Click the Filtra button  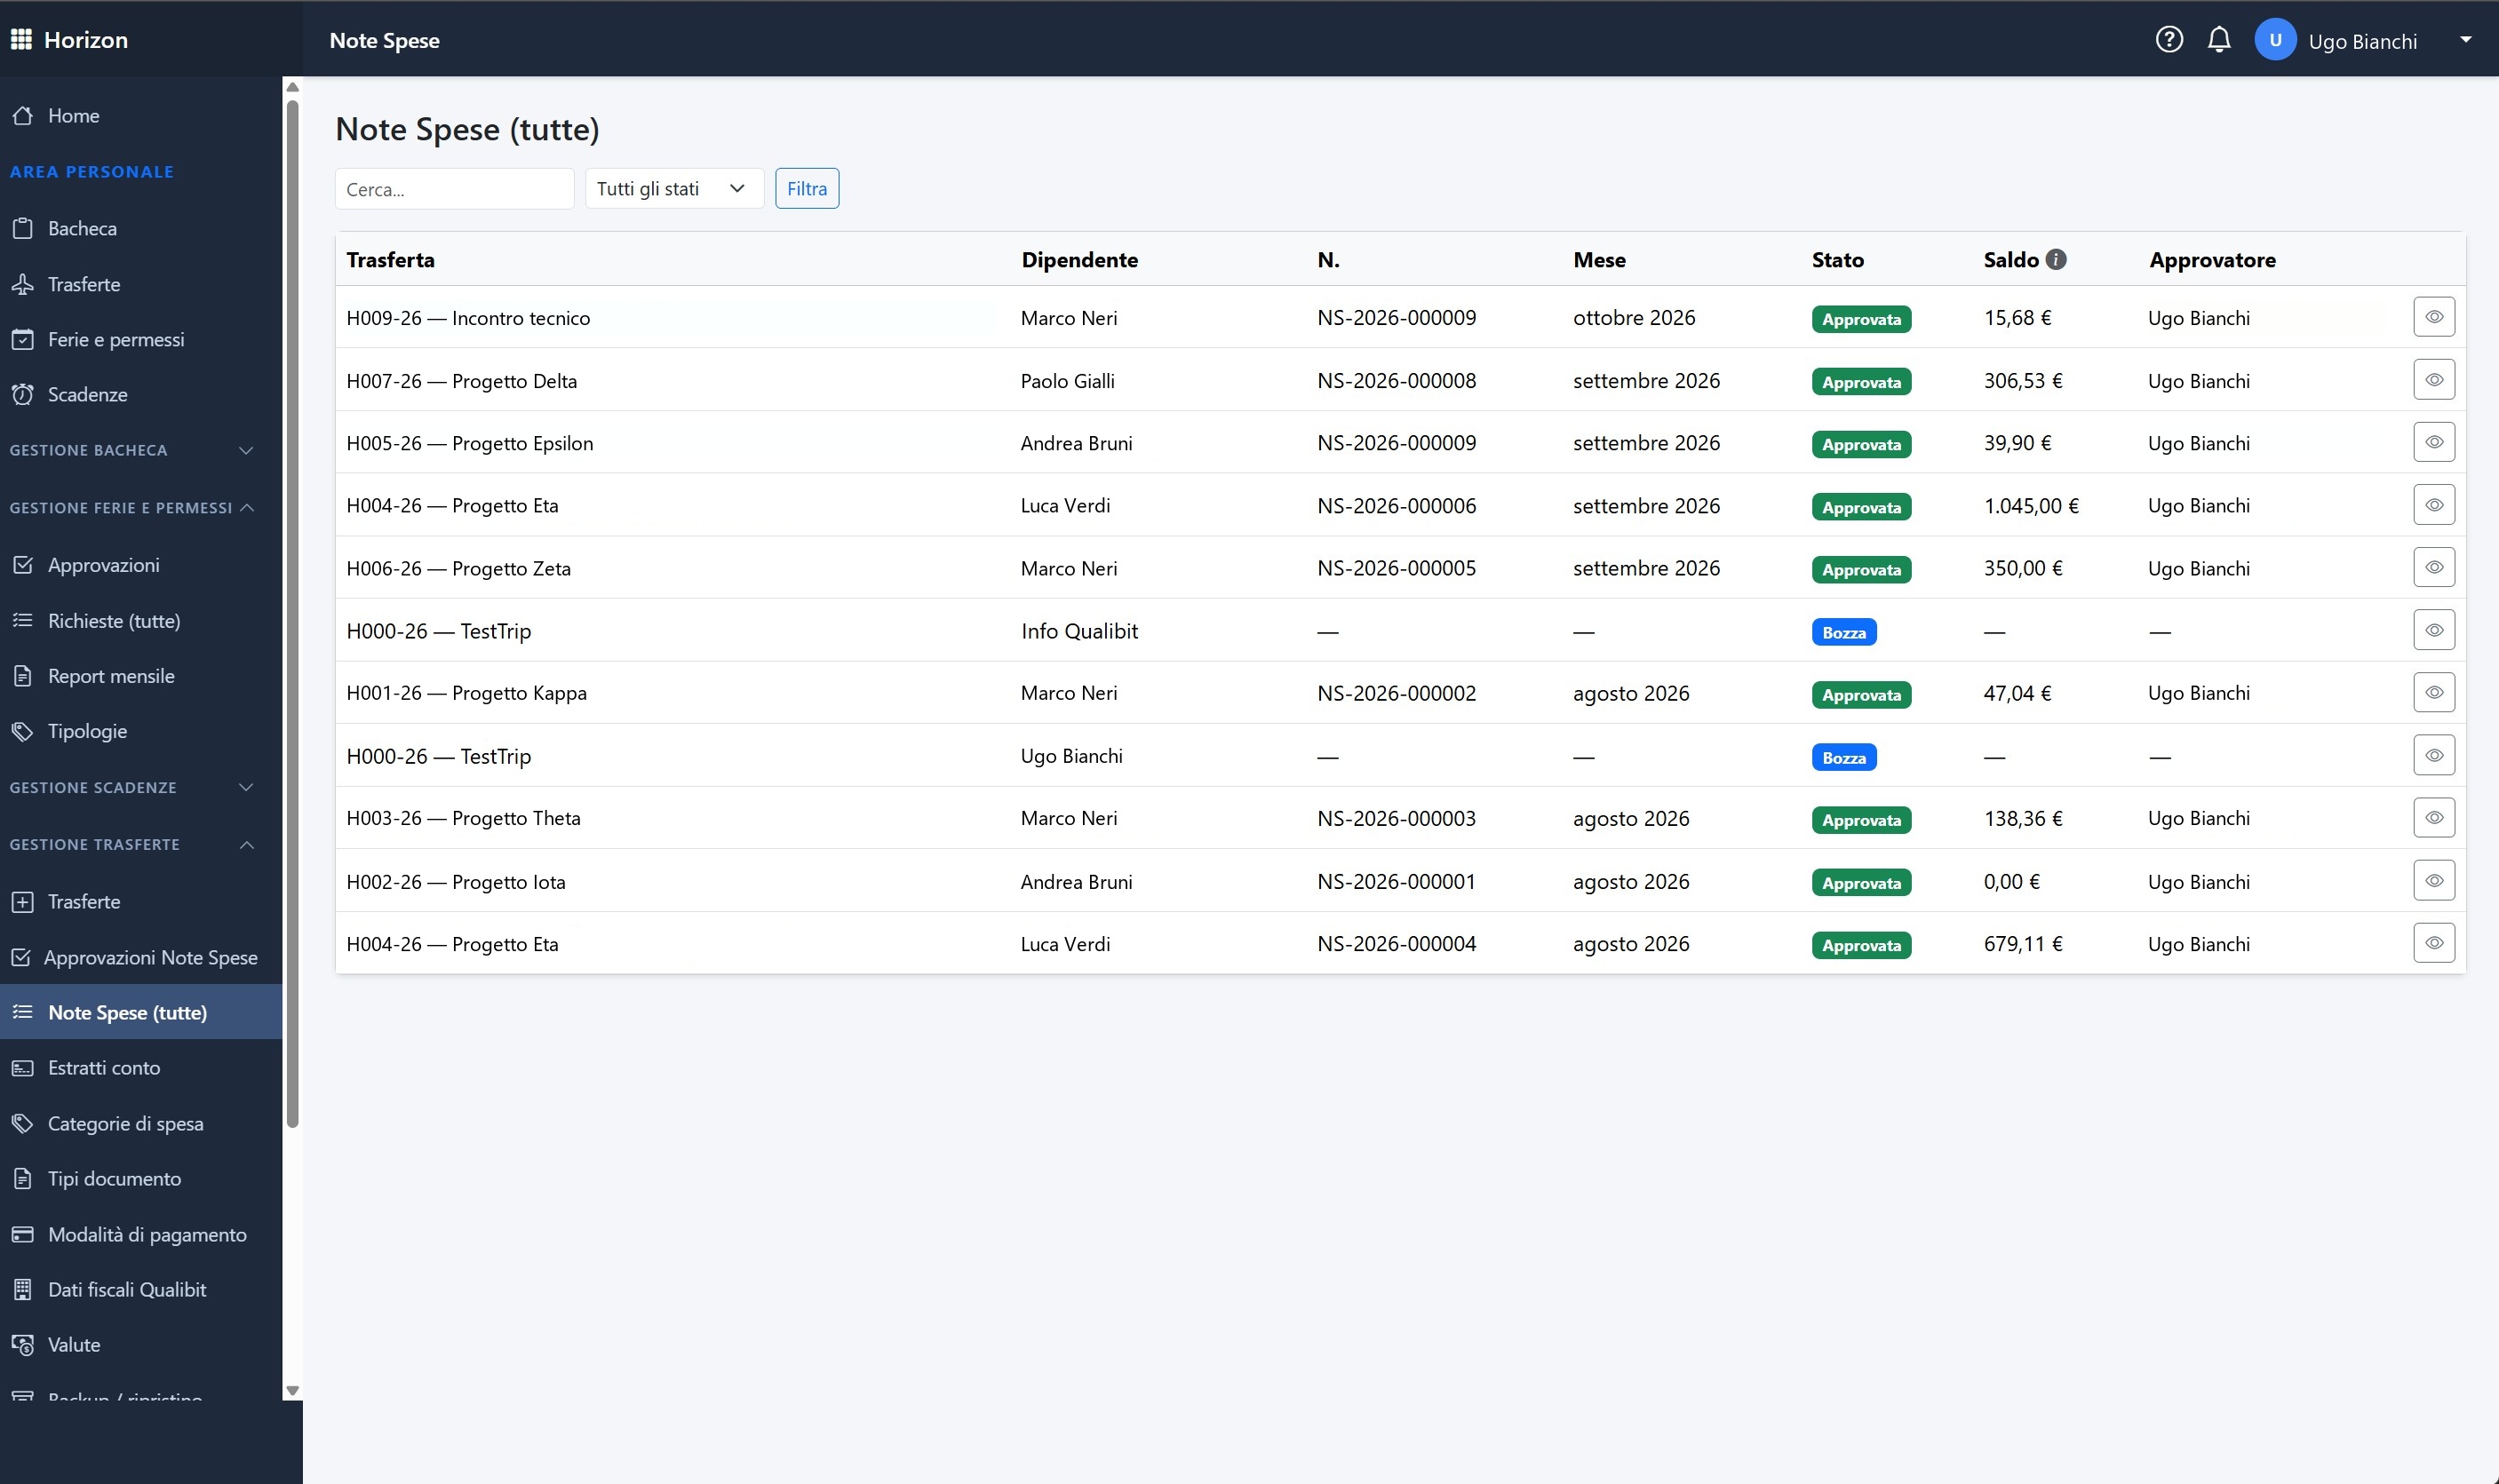807,189
